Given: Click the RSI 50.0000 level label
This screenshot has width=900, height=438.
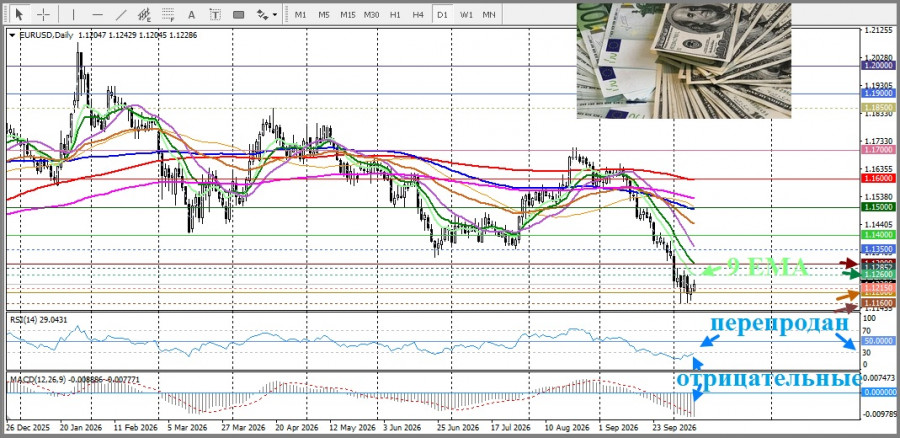Looking at the screenshot, I should click(878, 341).
